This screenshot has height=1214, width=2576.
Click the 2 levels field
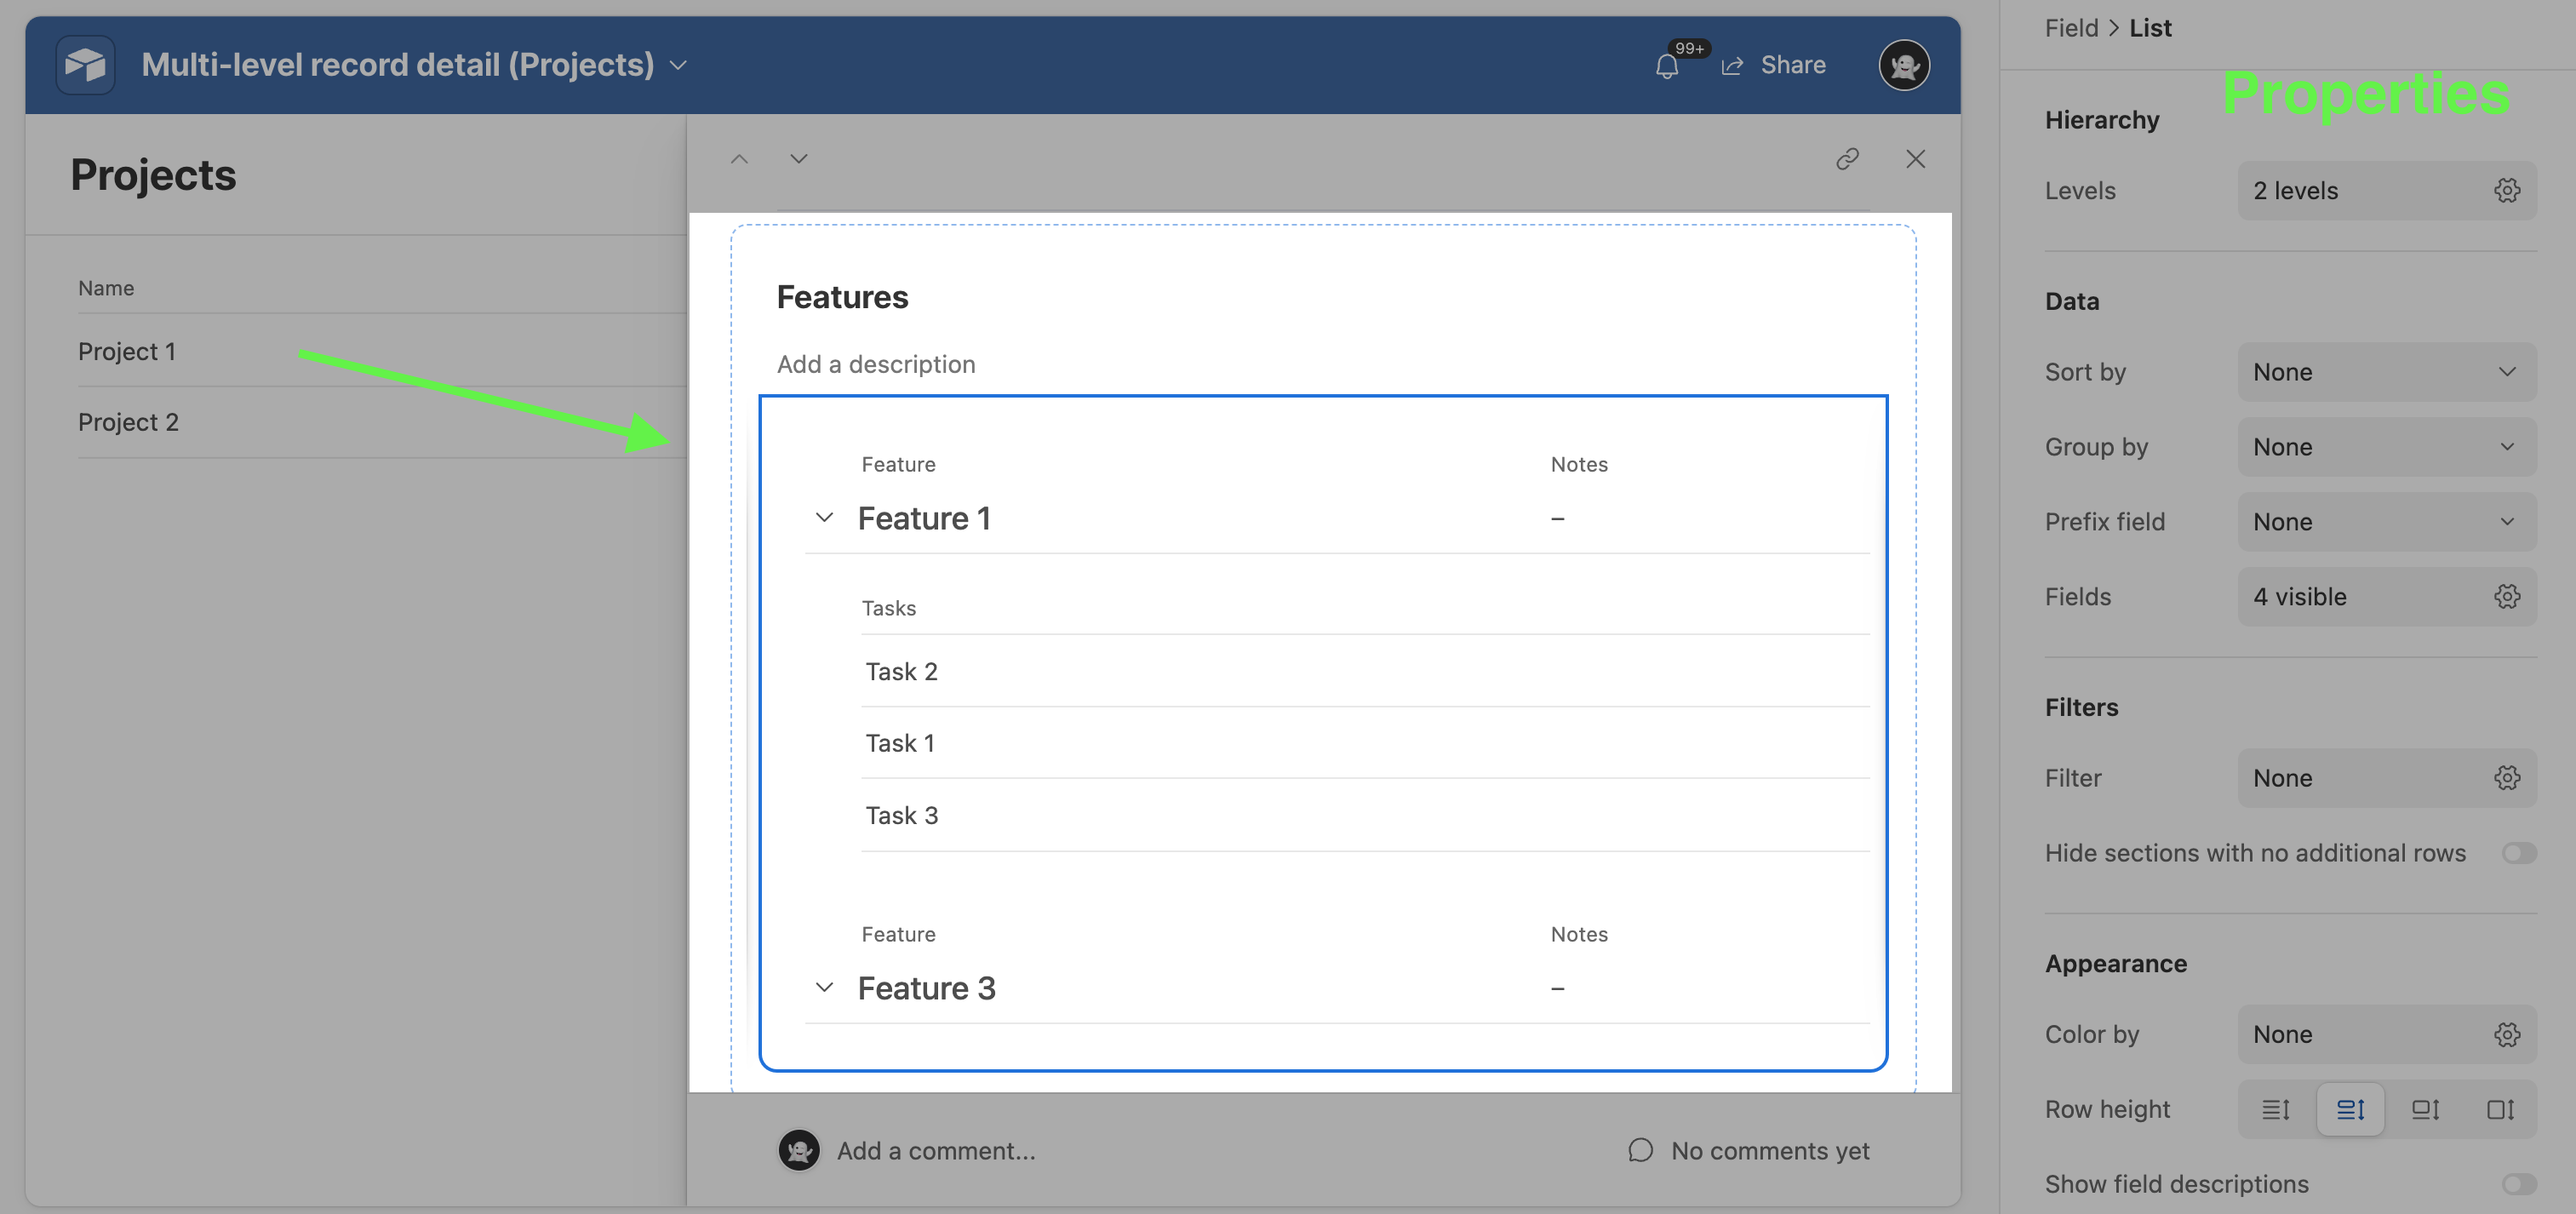(2386, 190)
